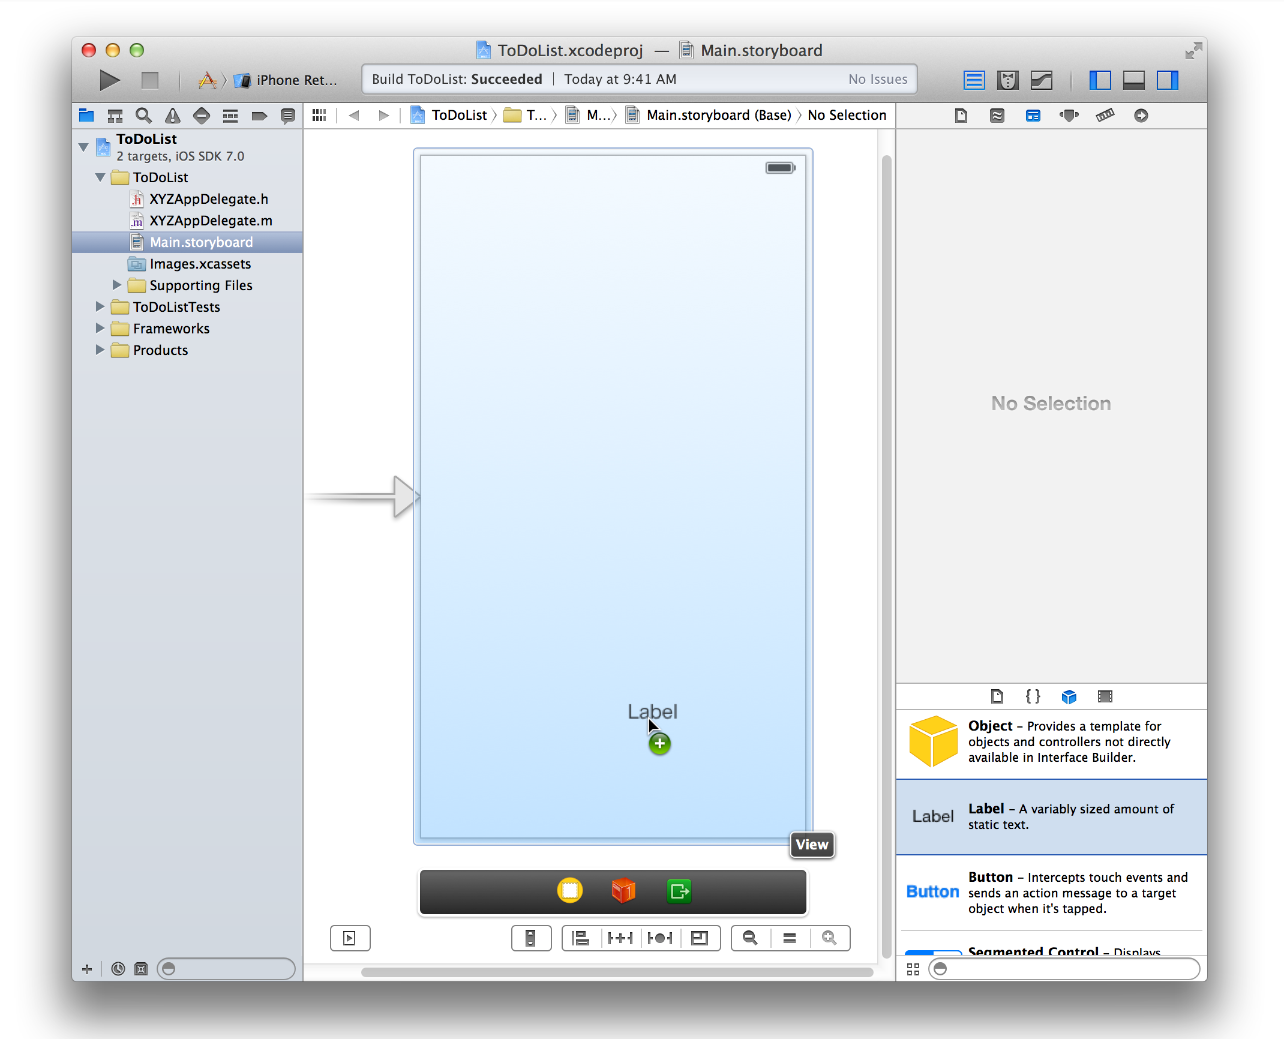Viewport: 1284px width, 1039px height.
Task: Open the Find navigator magnifier icon
Action: pyautogui.click(x=144, y=116)
